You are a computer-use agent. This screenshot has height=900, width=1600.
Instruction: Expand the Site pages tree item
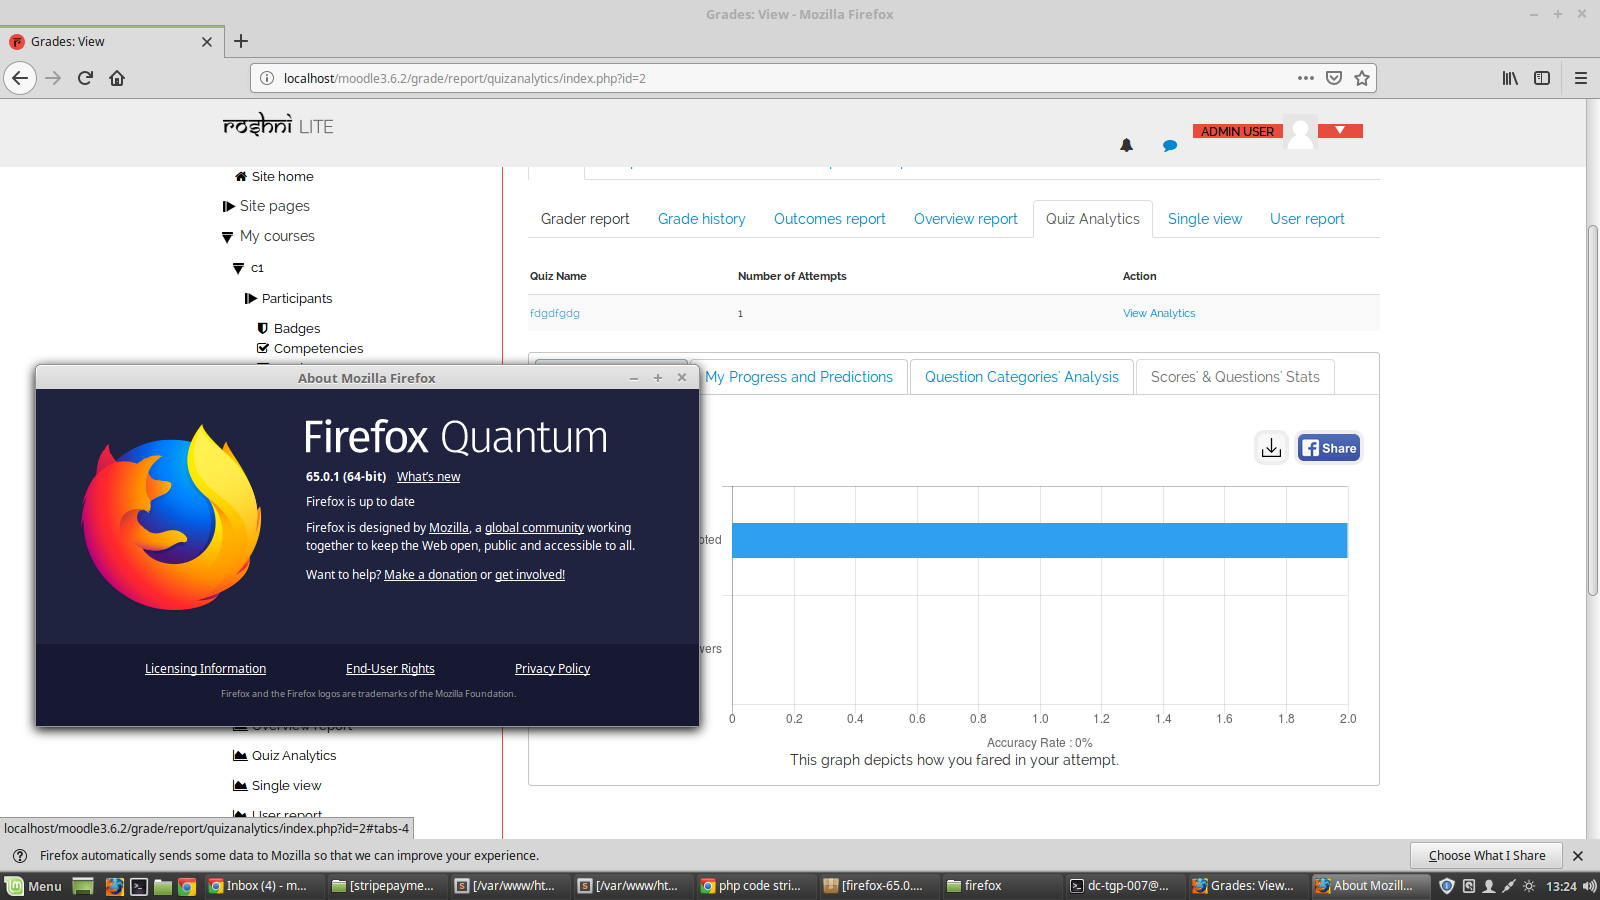click(229, 206)
